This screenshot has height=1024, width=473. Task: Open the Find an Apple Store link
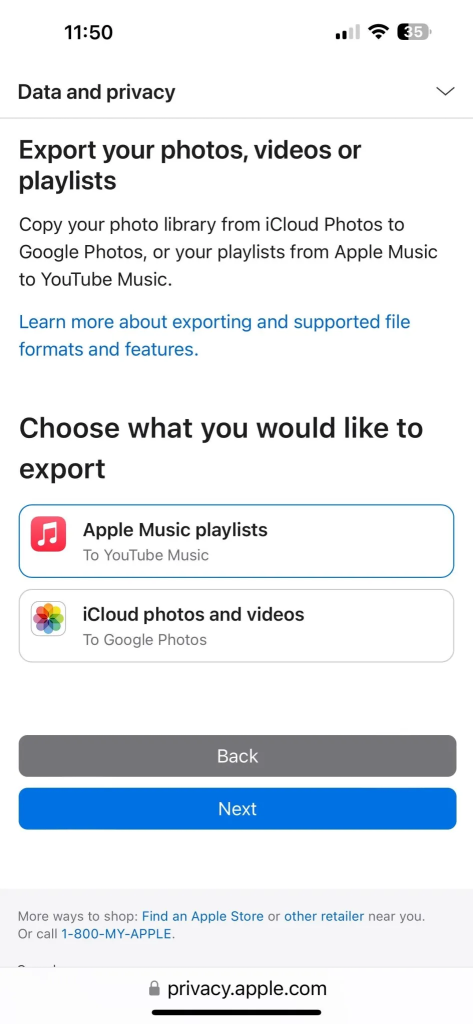(x=203, y=916)
